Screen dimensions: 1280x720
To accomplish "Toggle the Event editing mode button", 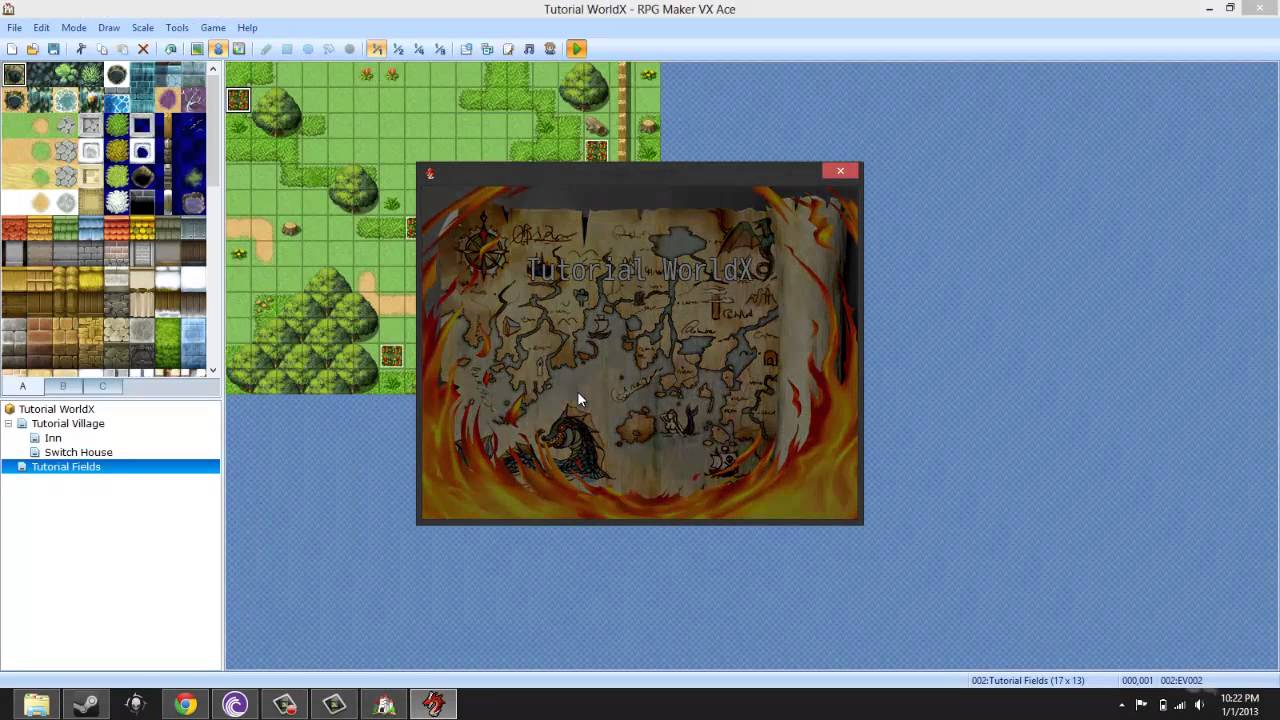I will coord(218,49).
